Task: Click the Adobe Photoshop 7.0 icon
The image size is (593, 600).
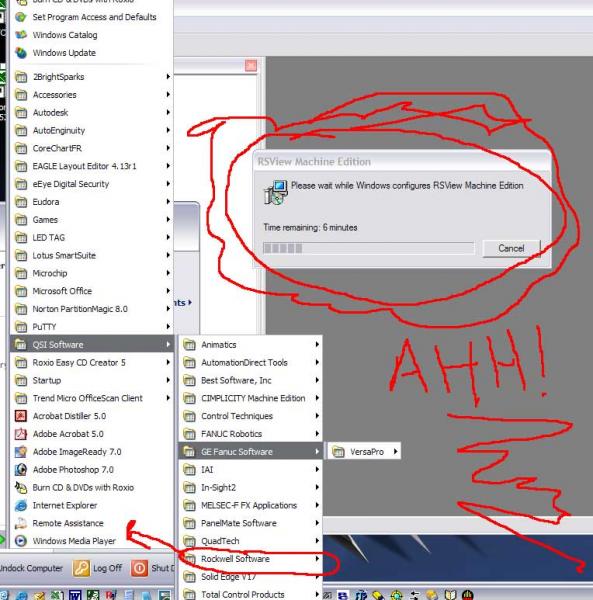Action: pos(21,470)
